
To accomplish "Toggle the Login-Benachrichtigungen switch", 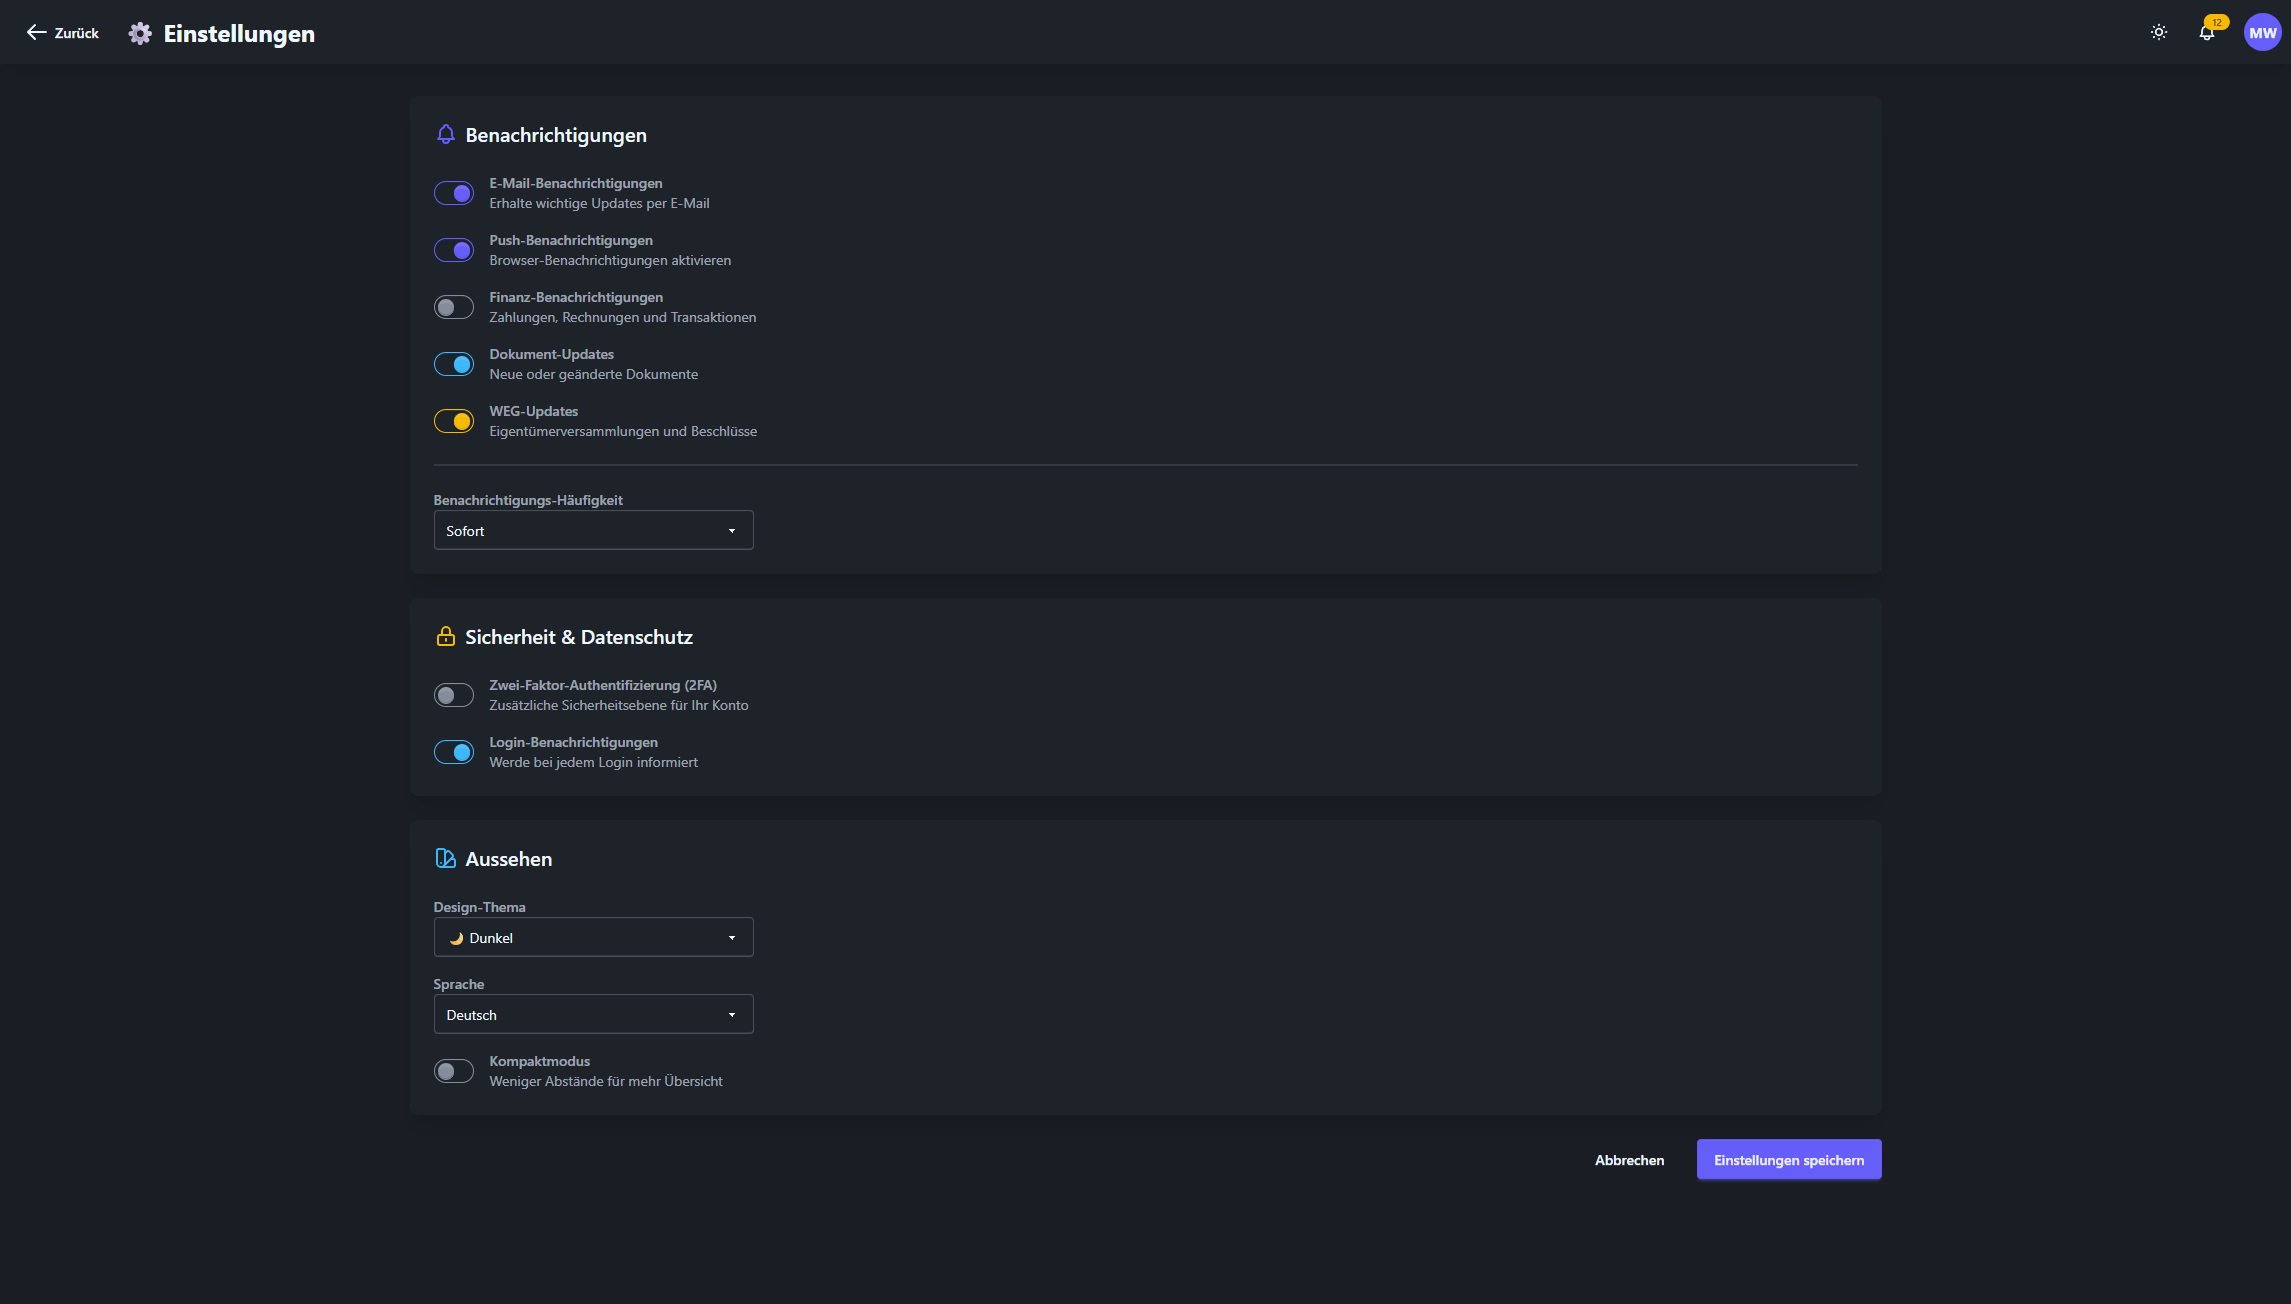I will point(454,752).
